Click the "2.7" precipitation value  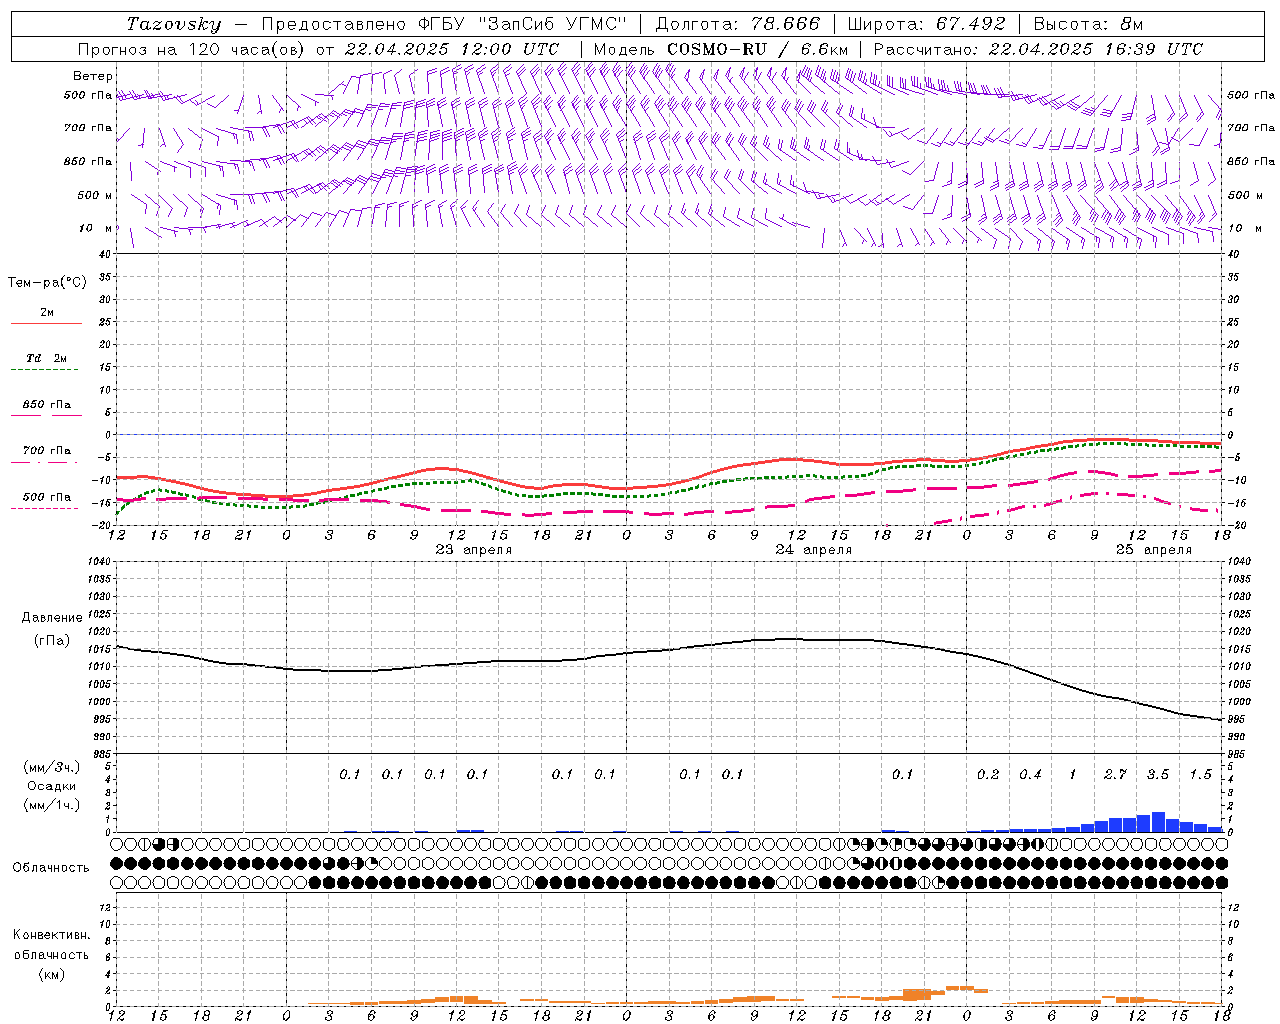[1115, 775]
